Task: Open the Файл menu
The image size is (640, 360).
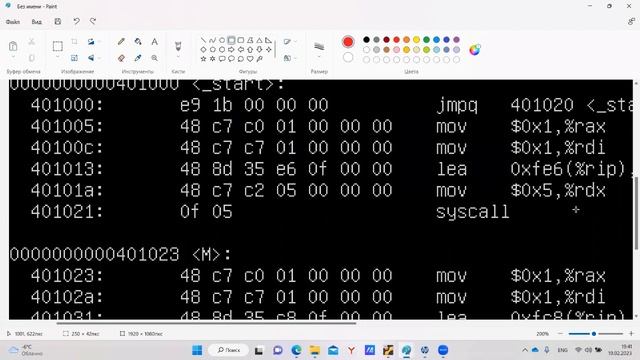Action: click(13, 22)
